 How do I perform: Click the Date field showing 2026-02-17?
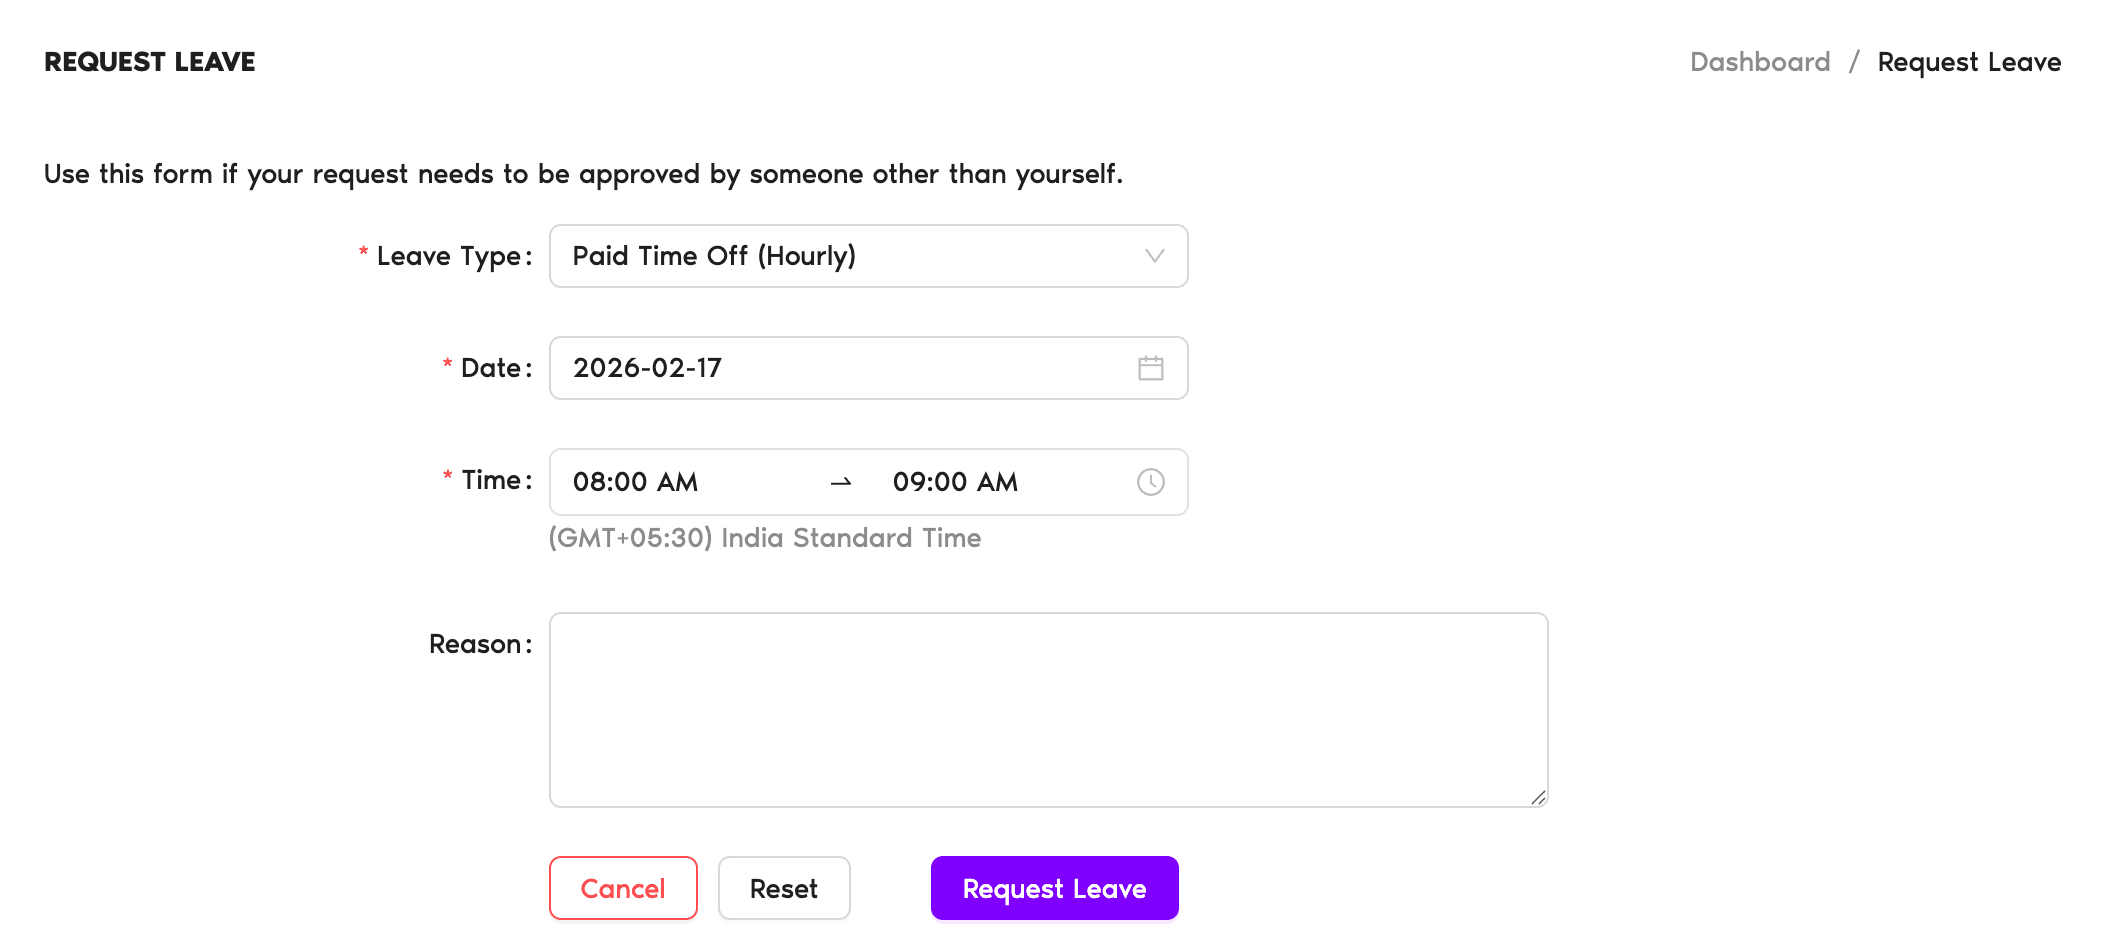(x=850, y=368)
